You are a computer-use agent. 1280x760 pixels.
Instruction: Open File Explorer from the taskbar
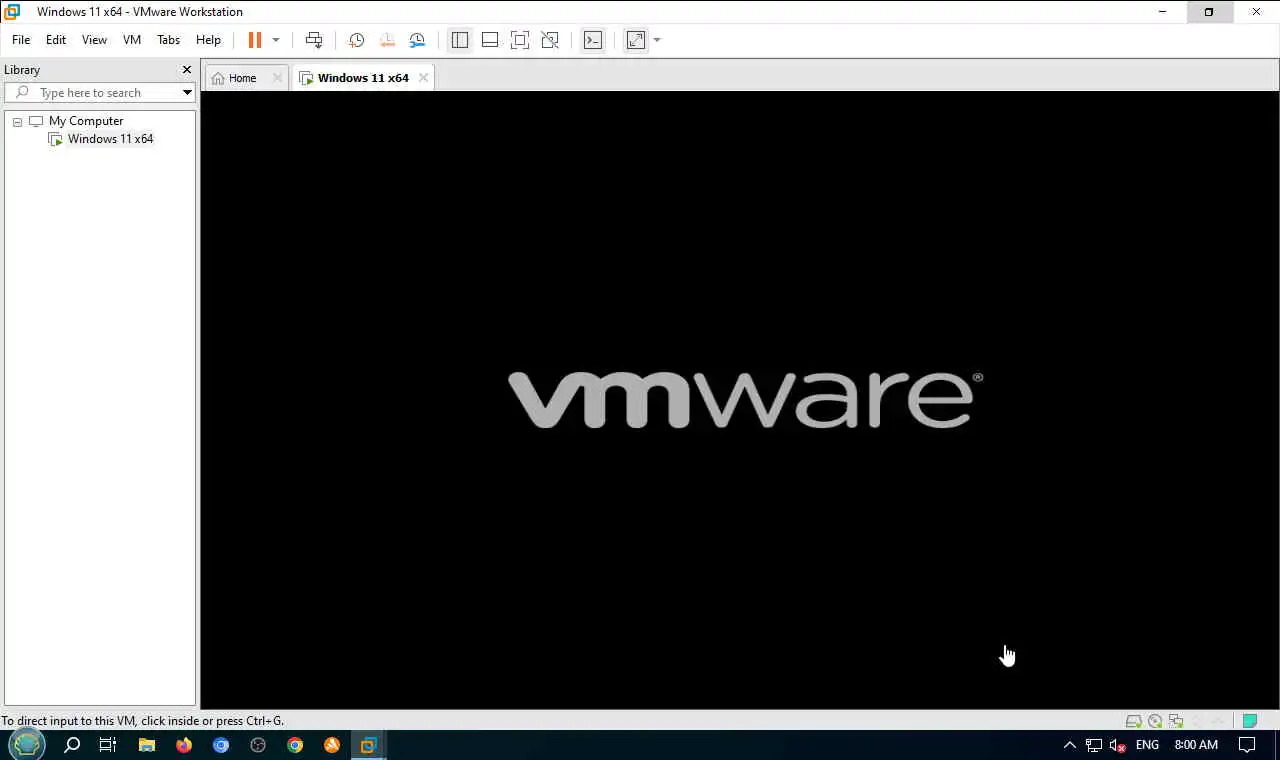coord(147,745)
